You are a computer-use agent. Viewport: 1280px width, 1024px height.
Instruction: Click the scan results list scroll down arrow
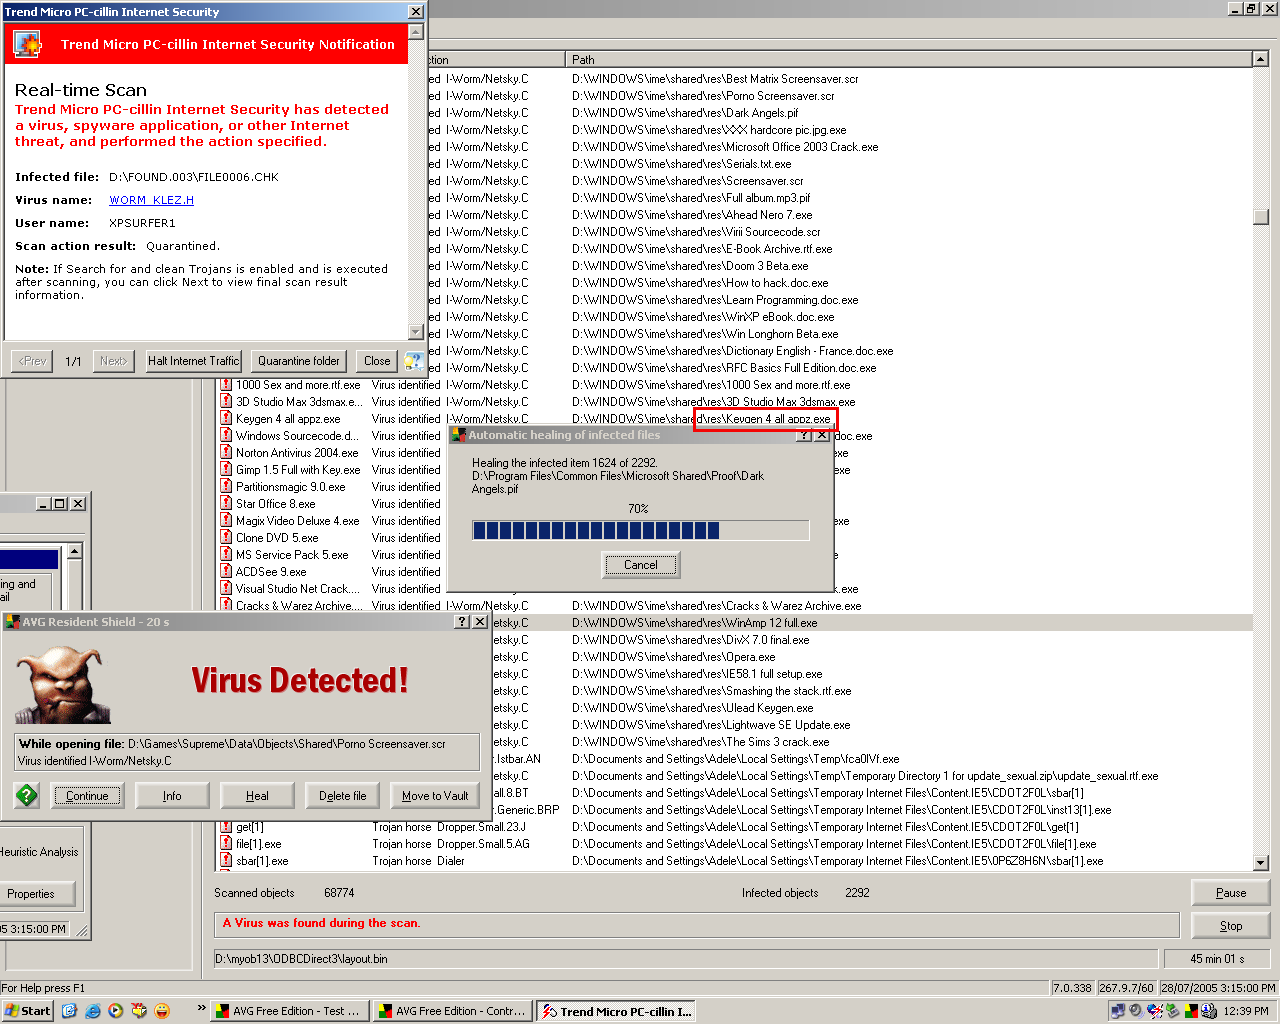(1260, 862)
